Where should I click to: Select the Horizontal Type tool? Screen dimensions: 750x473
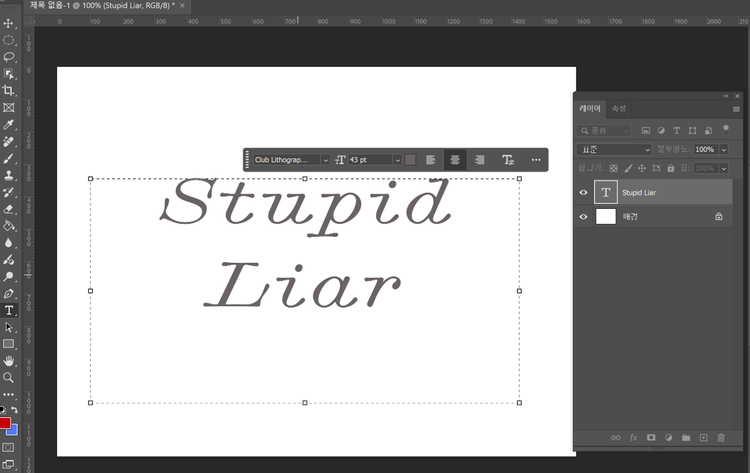tap(9, 310)
